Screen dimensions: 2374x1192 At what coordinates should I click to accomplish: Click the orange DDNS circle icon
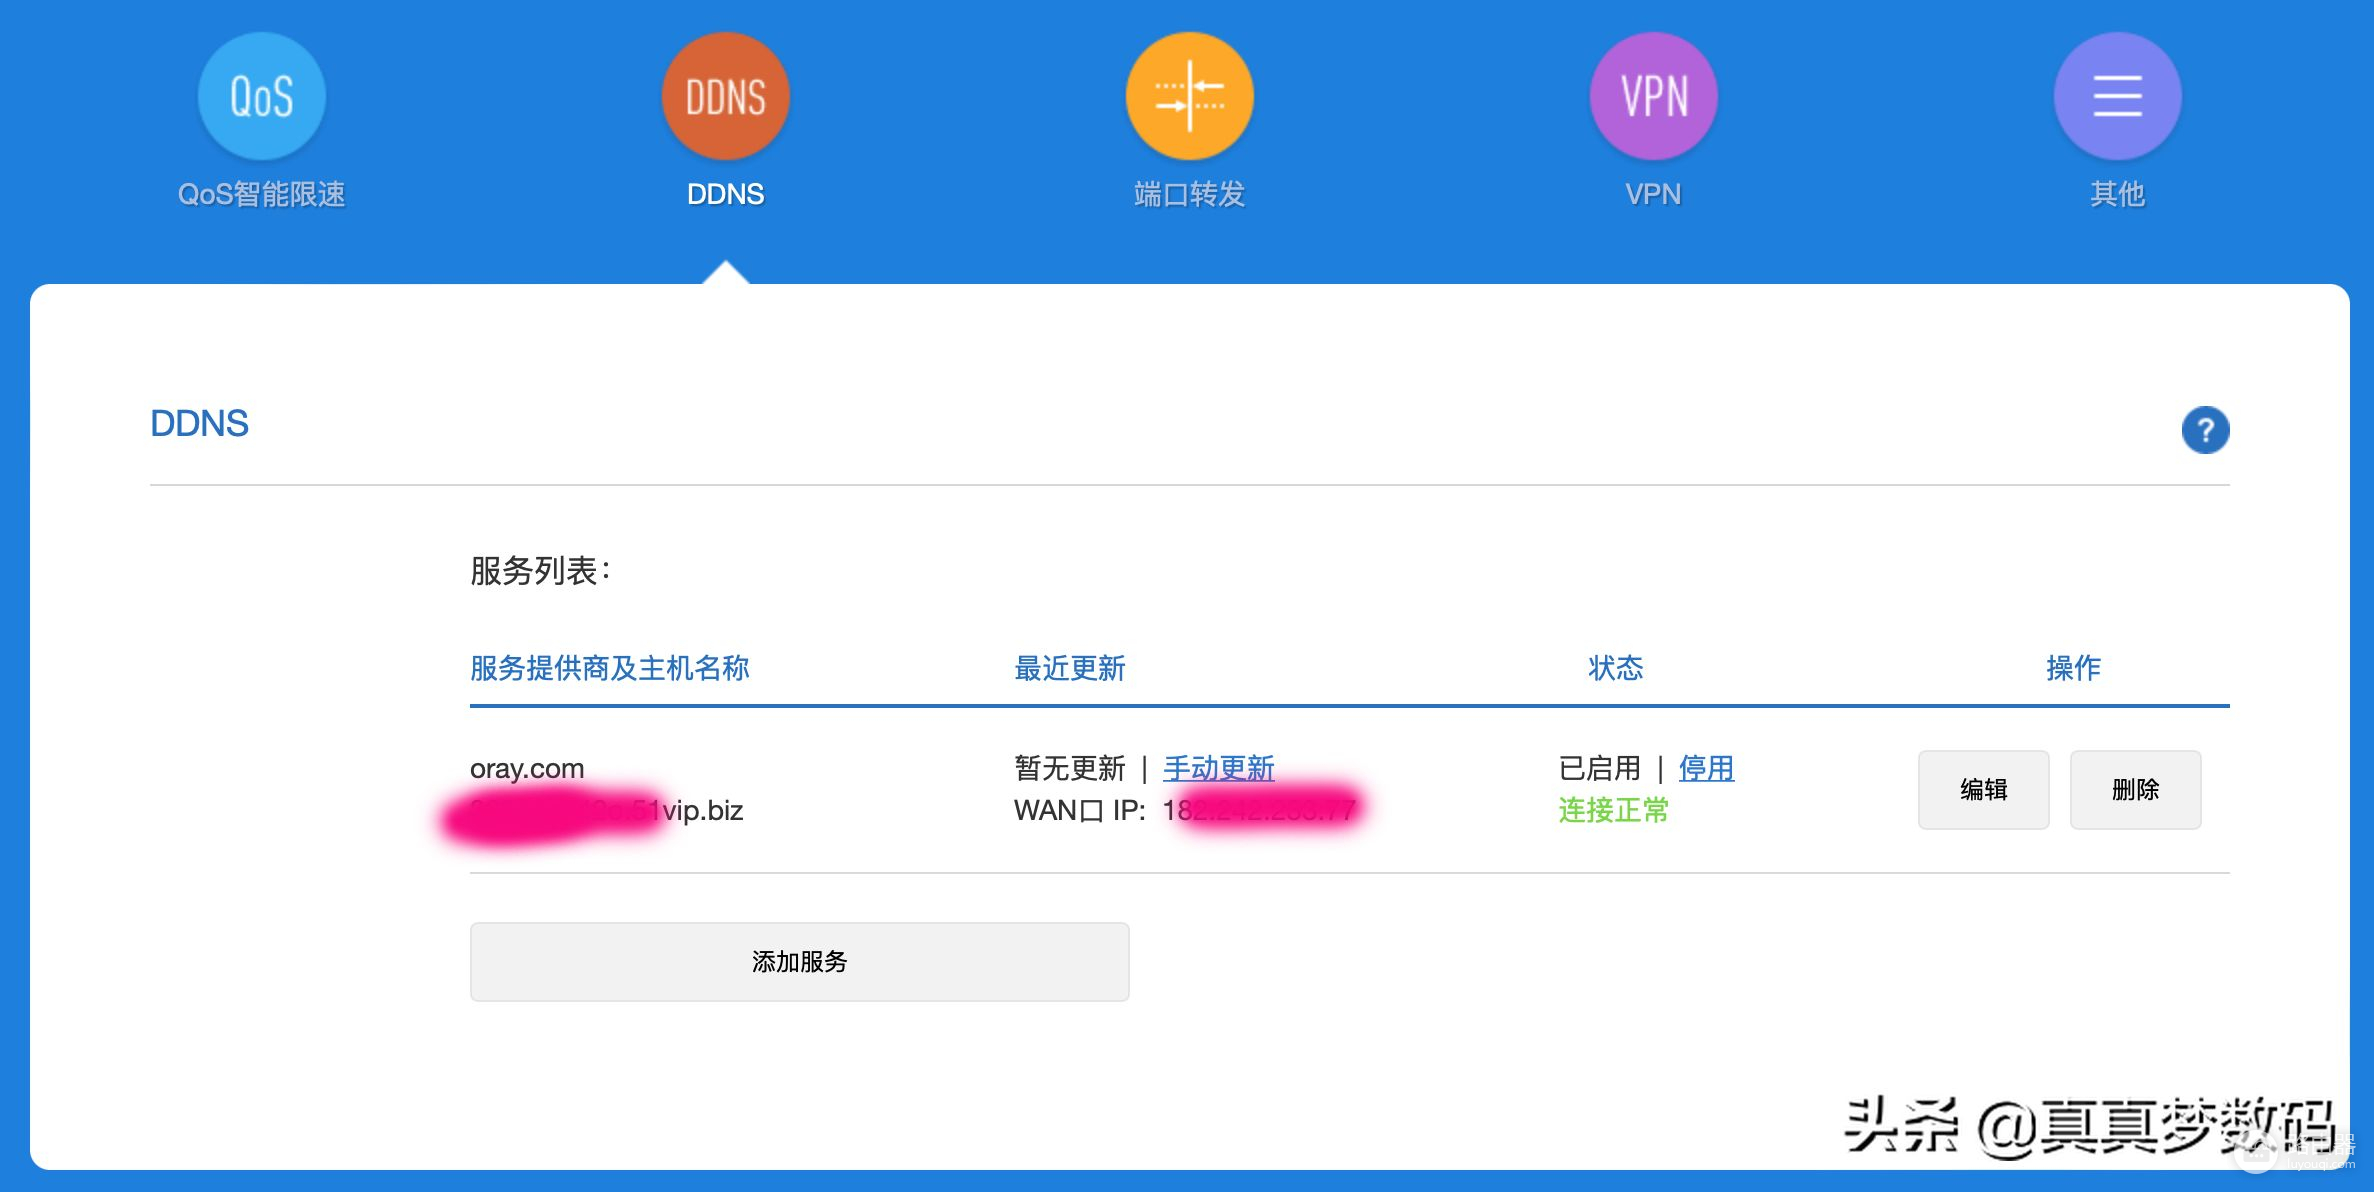725,96
